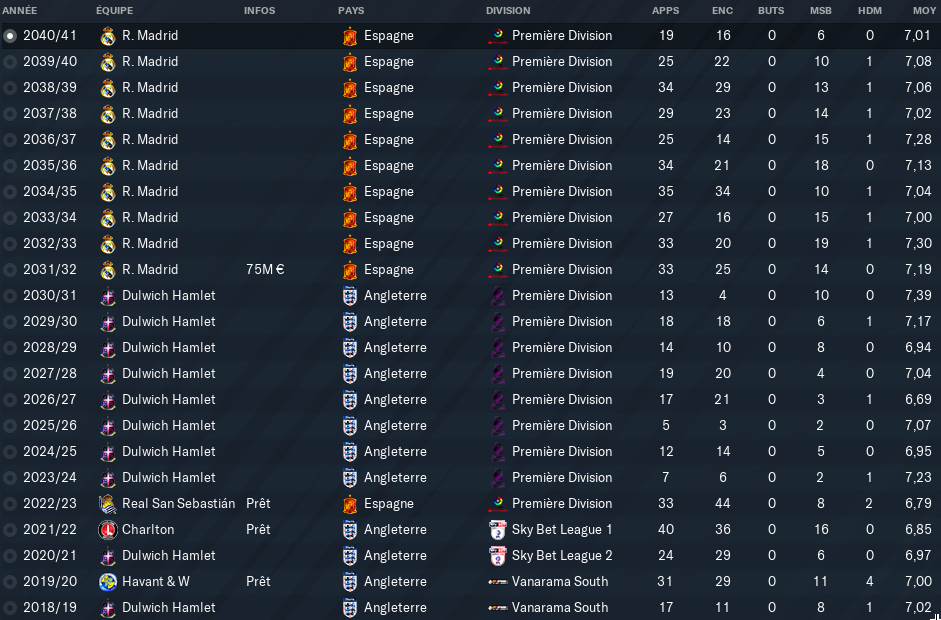
Task: Select the 2031/32 season radio button
Action: point(10,269)
